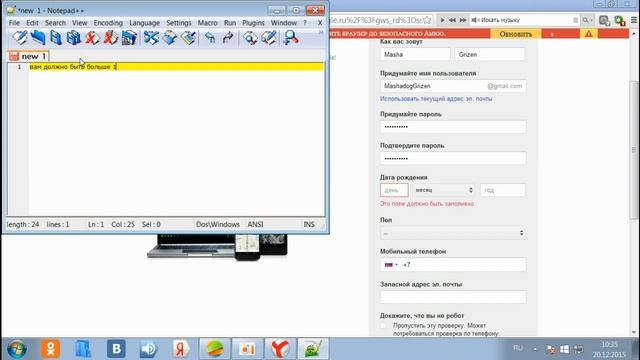Viewport: 640px width, 360px height.
Task: Click the Windows Start button
Action: coord(17,349)
